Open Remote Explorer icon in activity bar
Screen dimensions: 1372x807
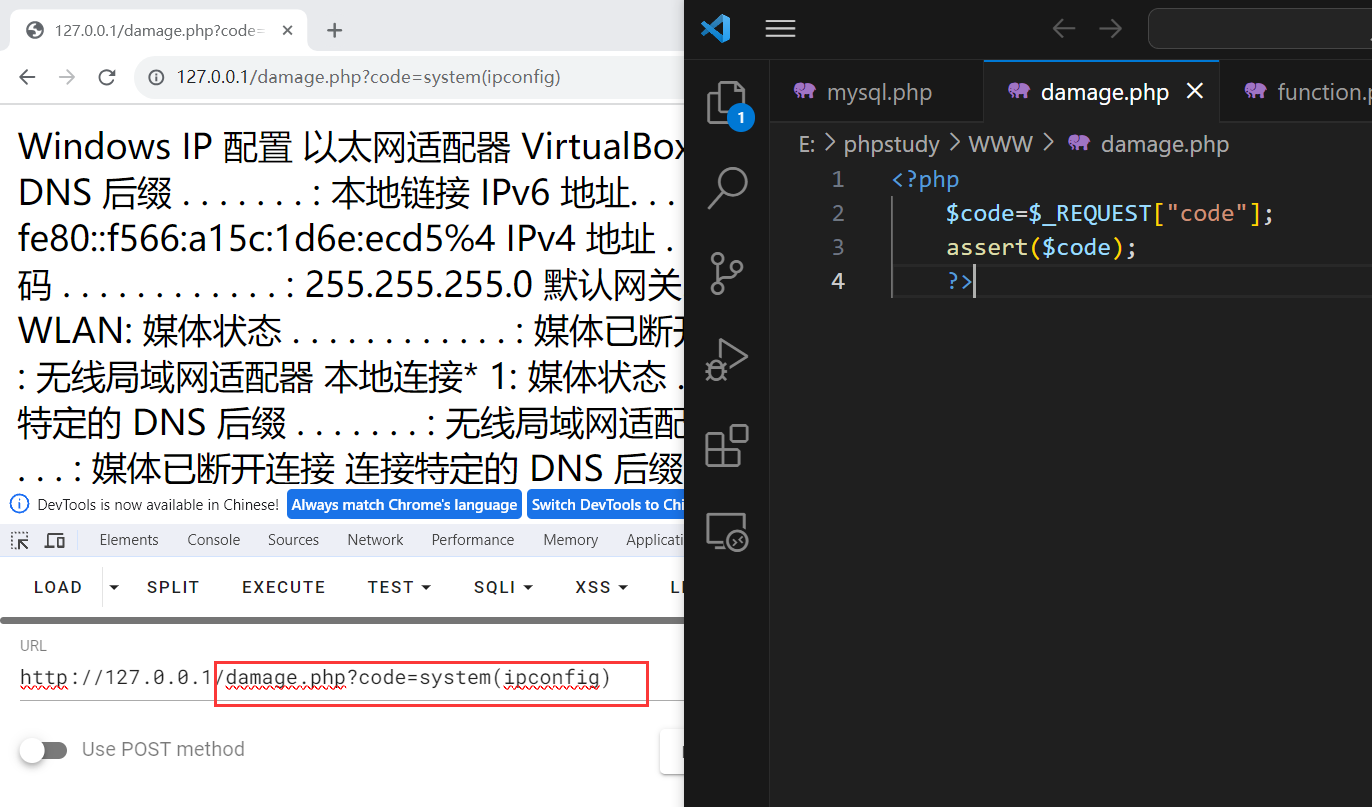pos(728,532)
